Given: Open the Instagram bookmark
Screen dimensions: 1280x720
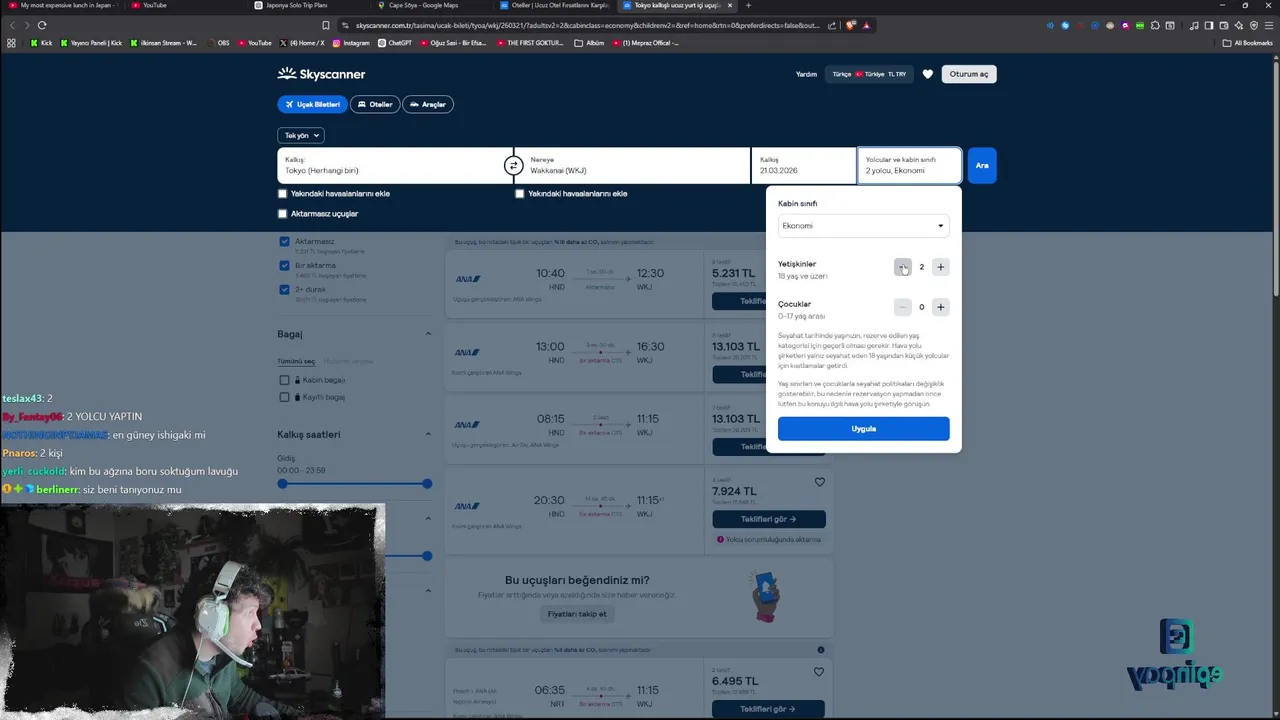Looking at the screenshot, I should [x=351, y=43].
